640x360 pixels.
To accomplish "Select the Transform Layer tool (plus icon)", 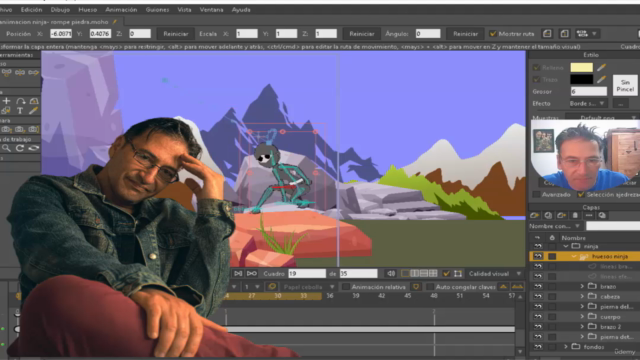I will [6, 101].
